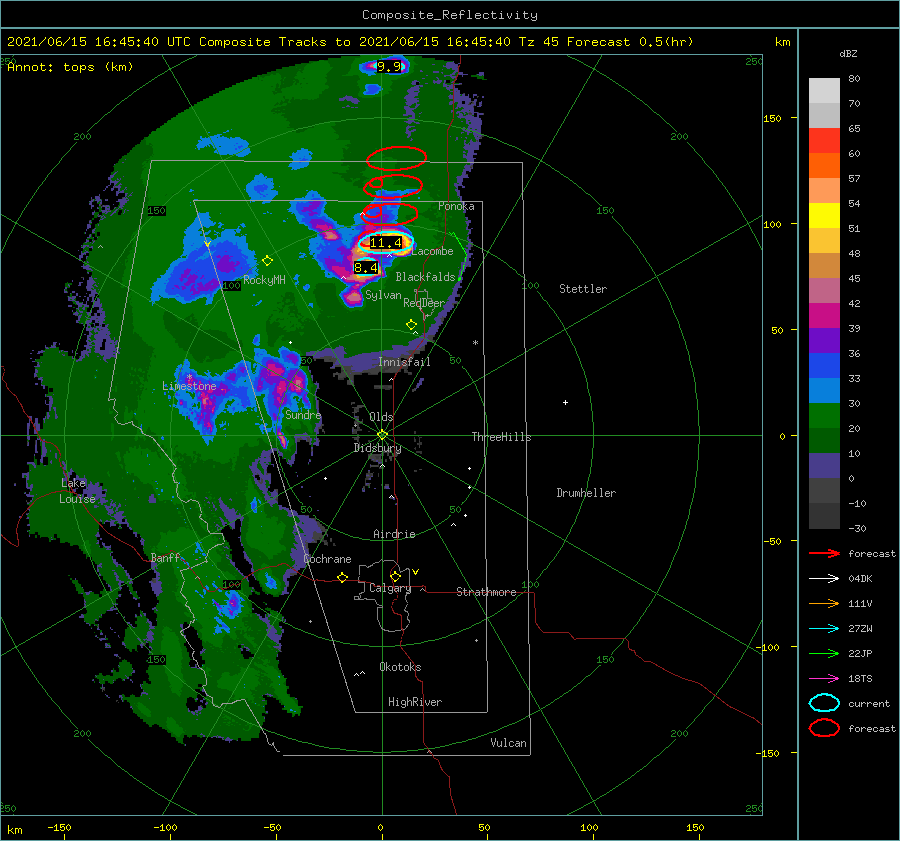The image size is (900, 841).
Task: Click the Innisfail city label
Action: point(404,362)
